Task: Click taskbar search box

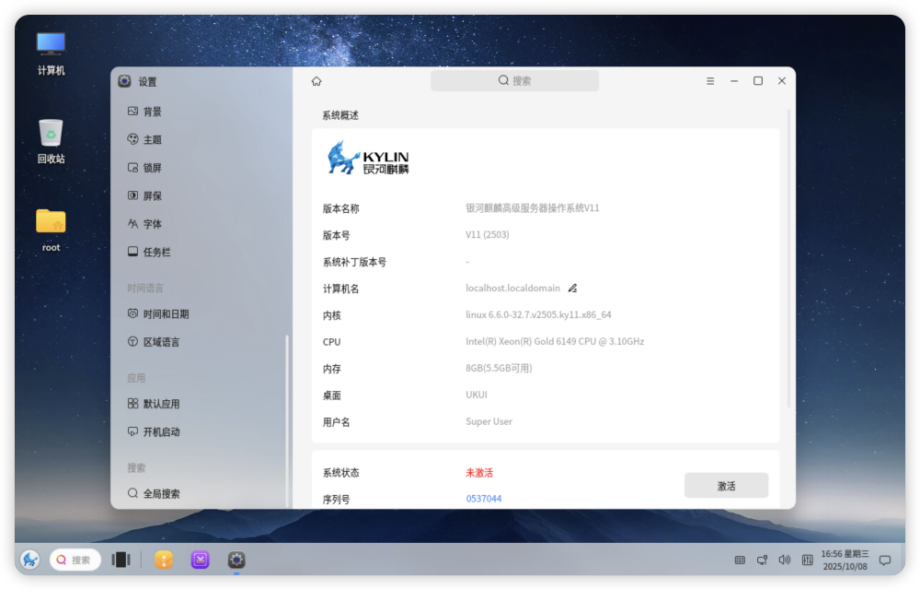Action: coord(75,560)
